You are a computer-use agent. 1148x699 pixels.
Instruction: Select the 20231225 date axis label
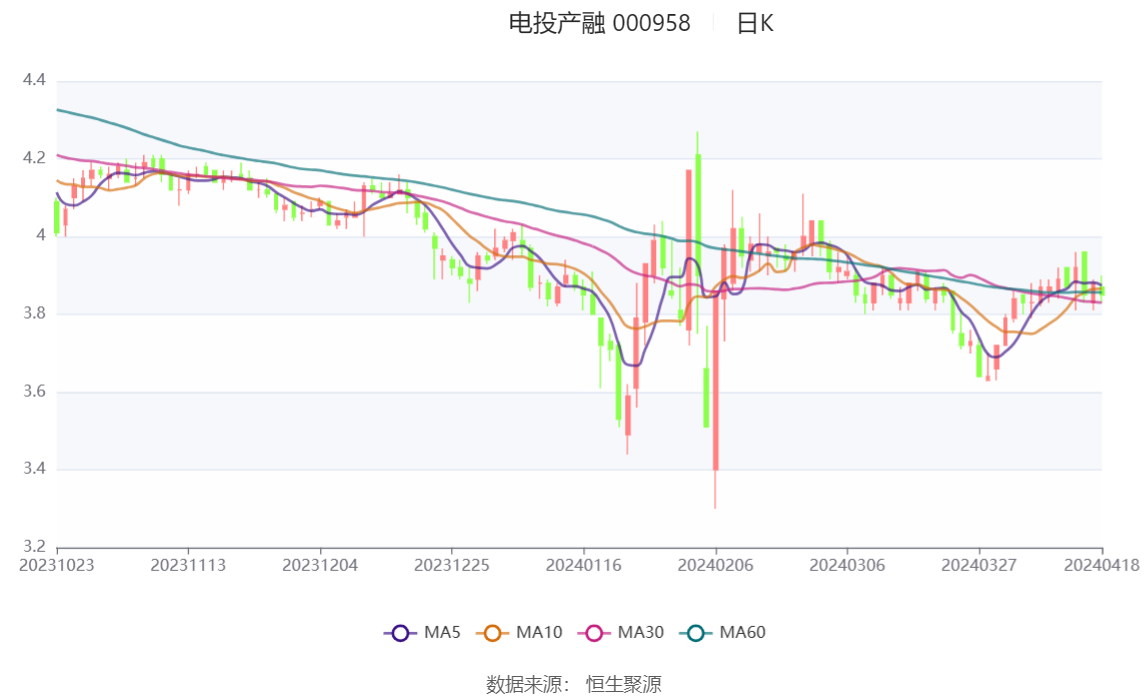(452, 566)
